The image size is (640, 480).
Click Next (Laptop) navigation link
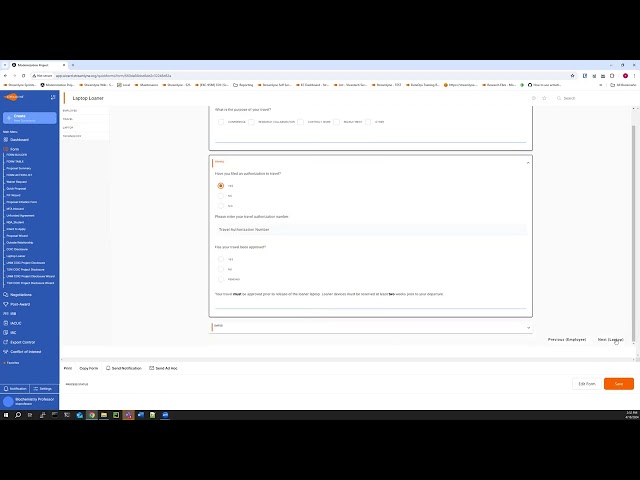[x=611, y=340]
